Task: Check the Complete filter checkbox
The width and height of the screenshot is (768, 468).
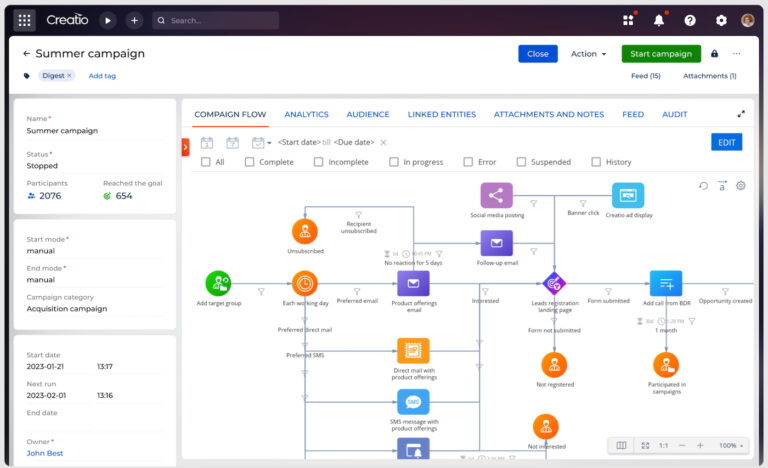Action: pyautogui.click(x=249, y=162)
